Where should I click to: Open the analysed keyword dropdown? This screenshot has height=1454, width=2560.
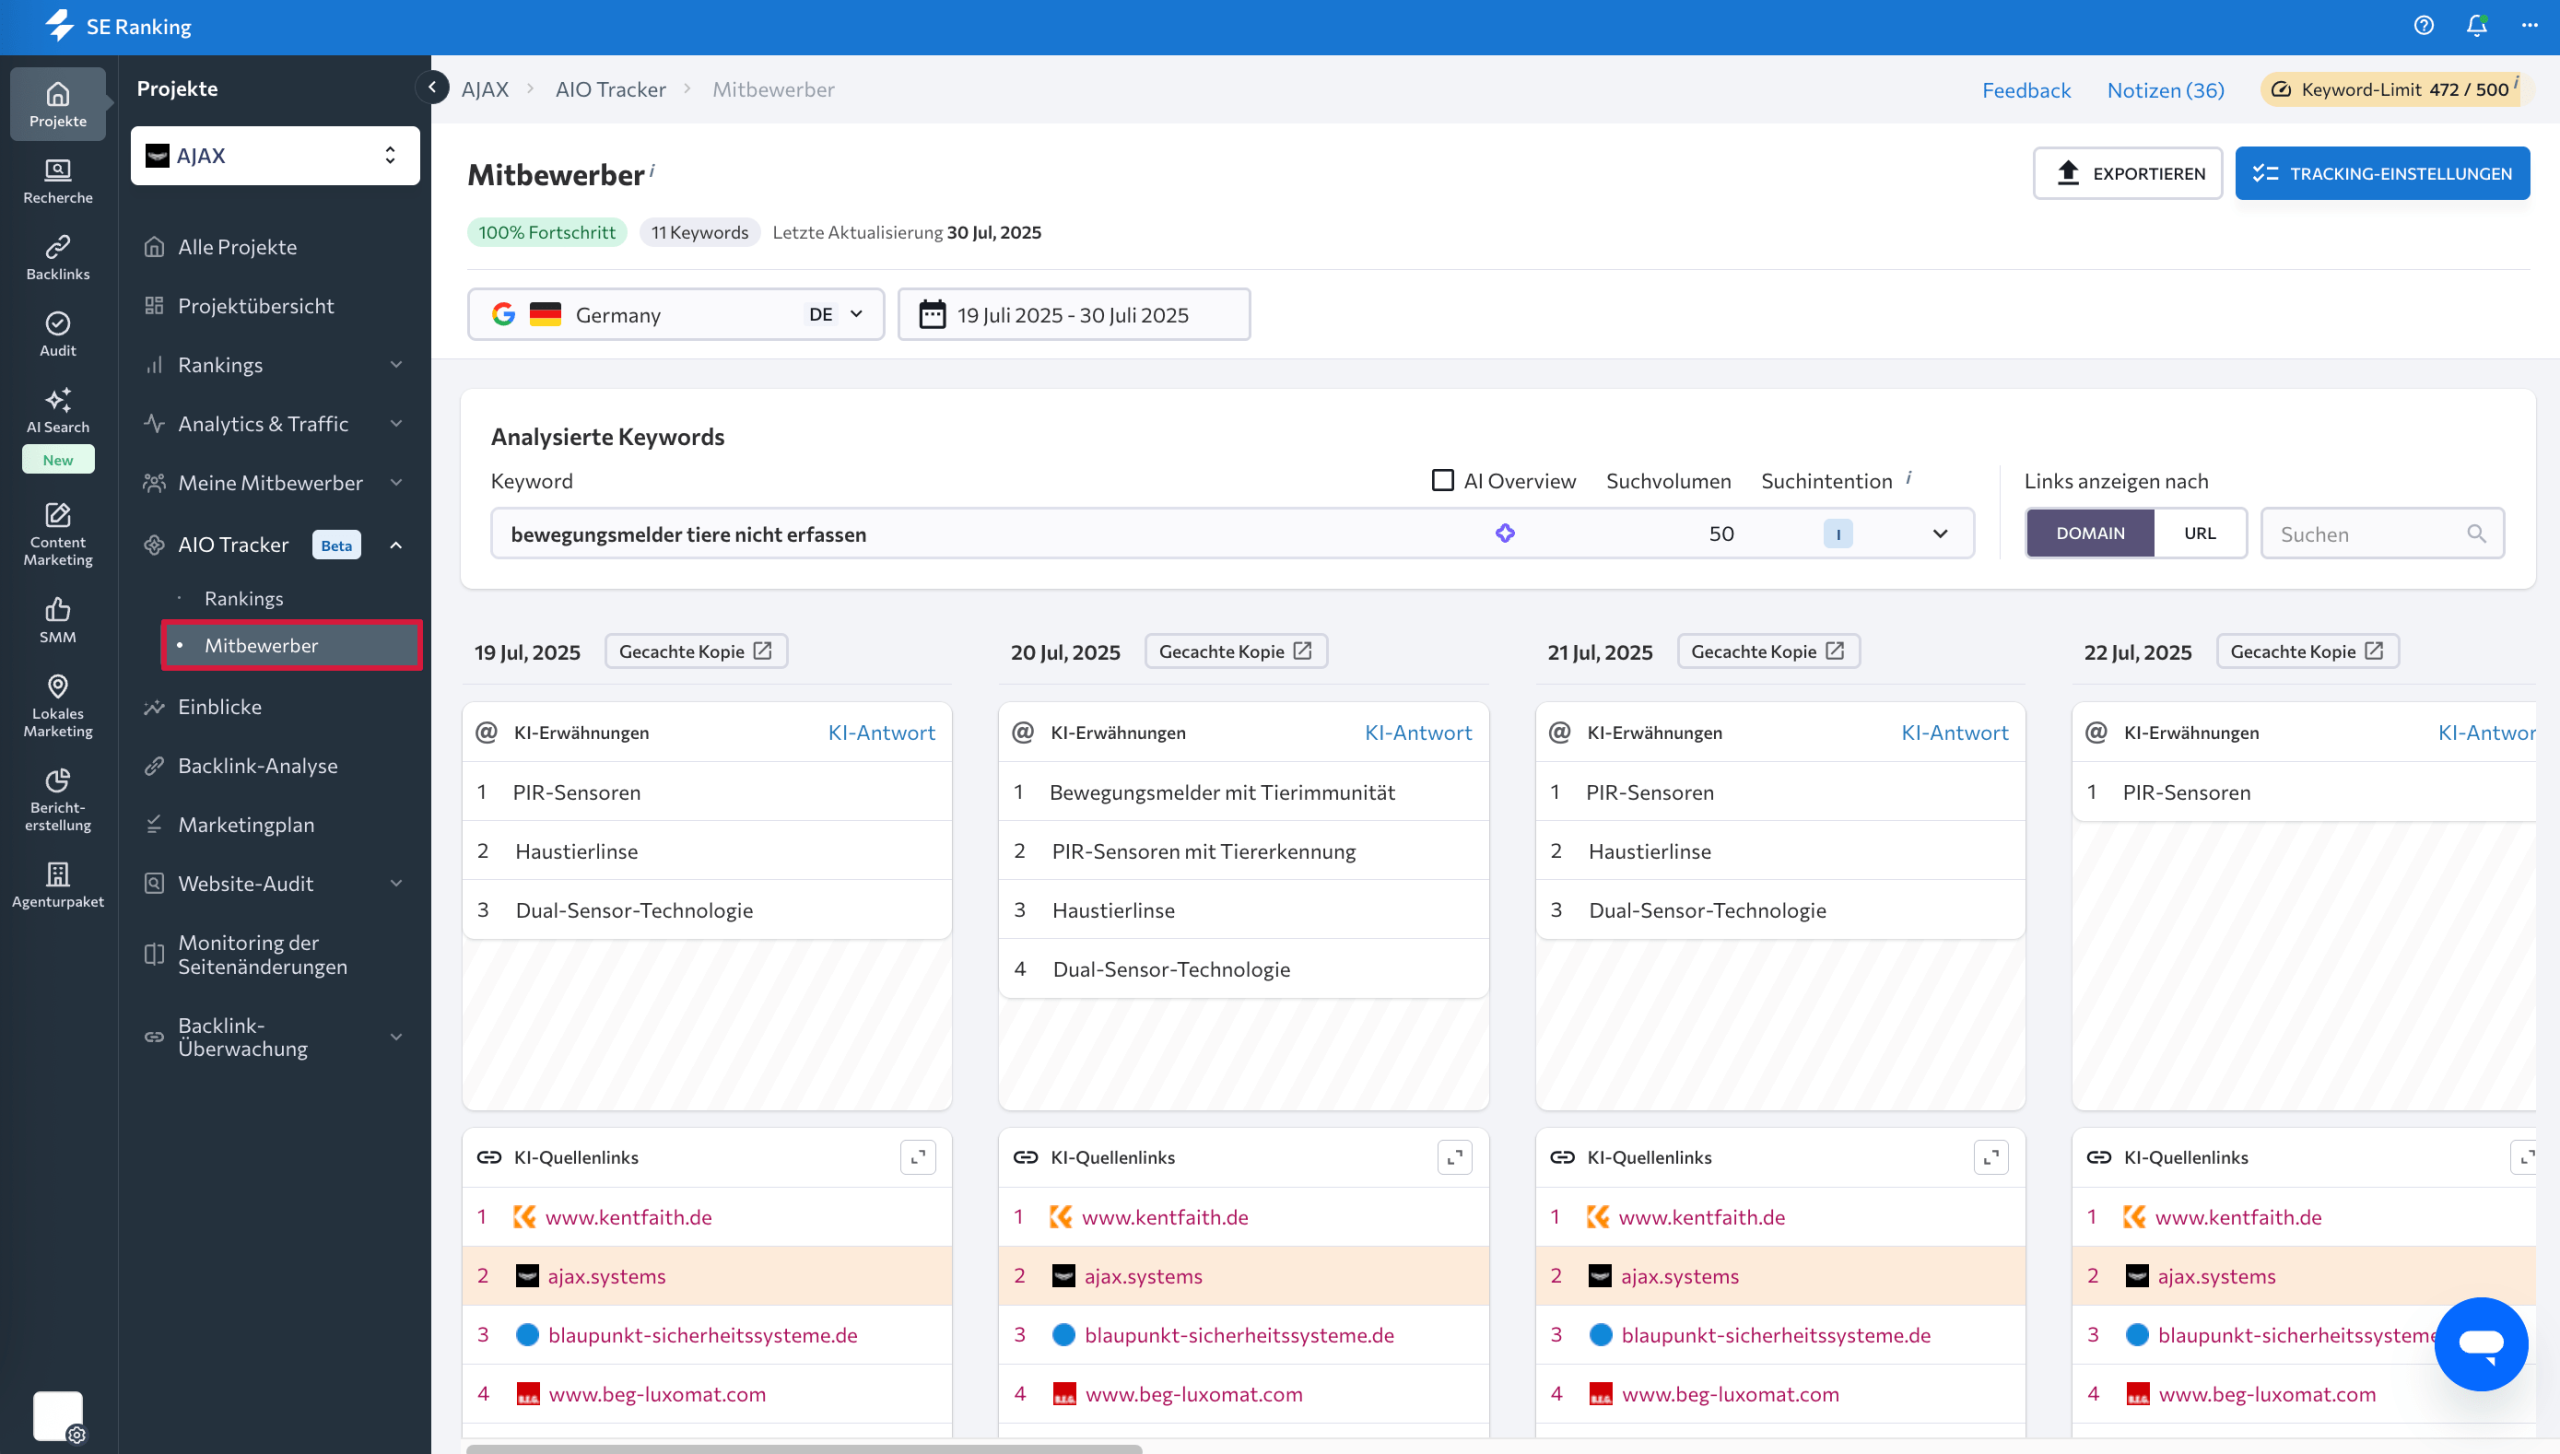[x=1232, y=533]
